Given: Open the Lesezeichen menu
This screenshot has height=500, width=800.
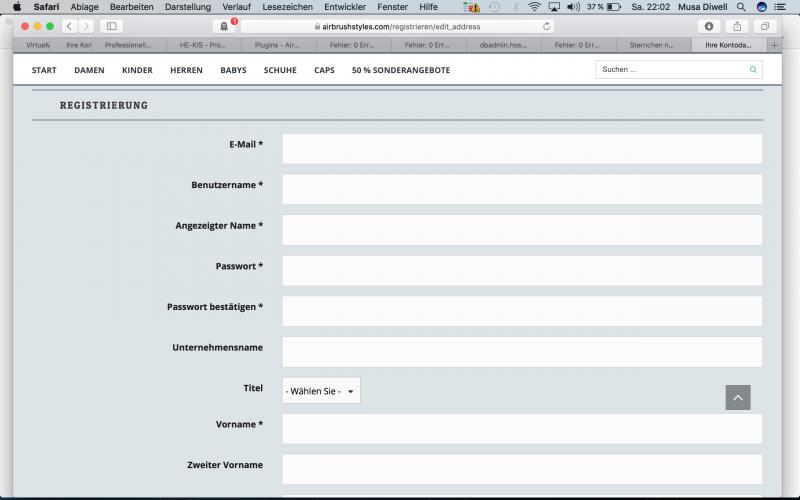Looking at the screenshot, I should point(287,7).
